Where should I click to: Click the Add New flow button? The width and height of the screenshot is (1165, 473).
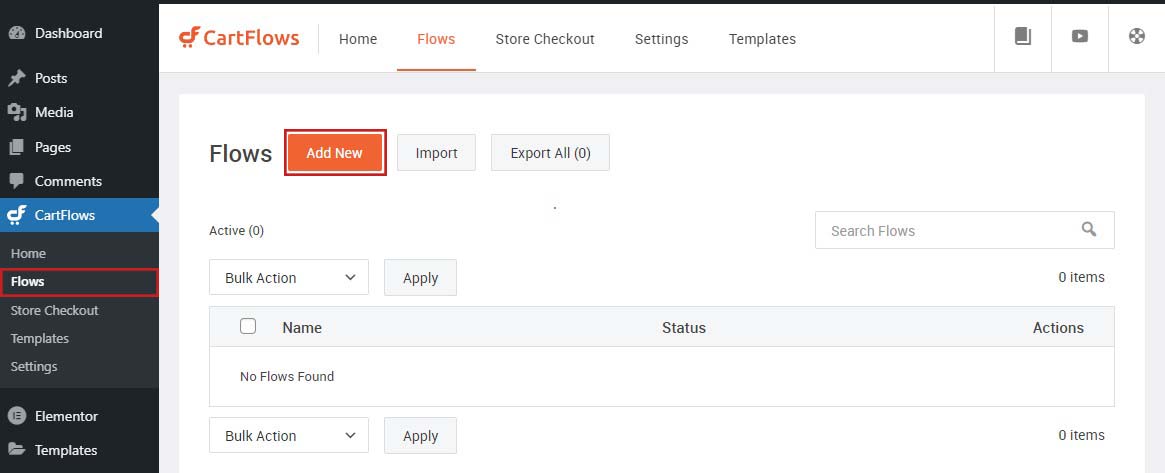coord(334,153)
